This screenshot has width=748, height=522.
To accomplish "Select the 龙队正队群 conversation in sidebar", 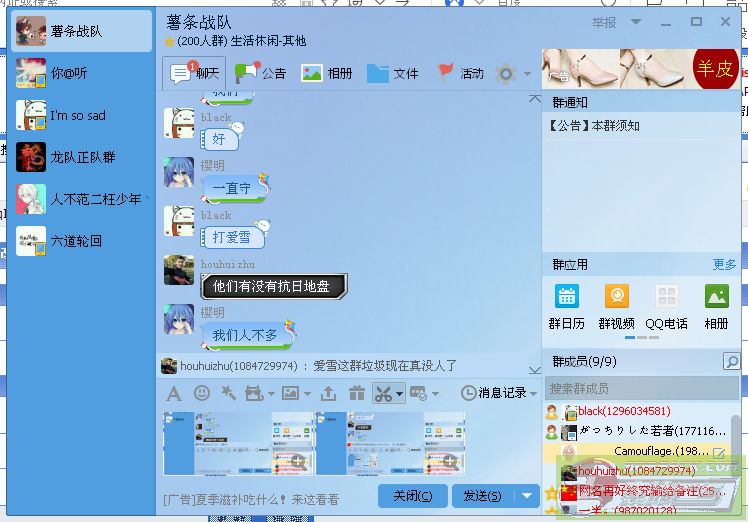I will pyautogui.click(x=80, y=157).
